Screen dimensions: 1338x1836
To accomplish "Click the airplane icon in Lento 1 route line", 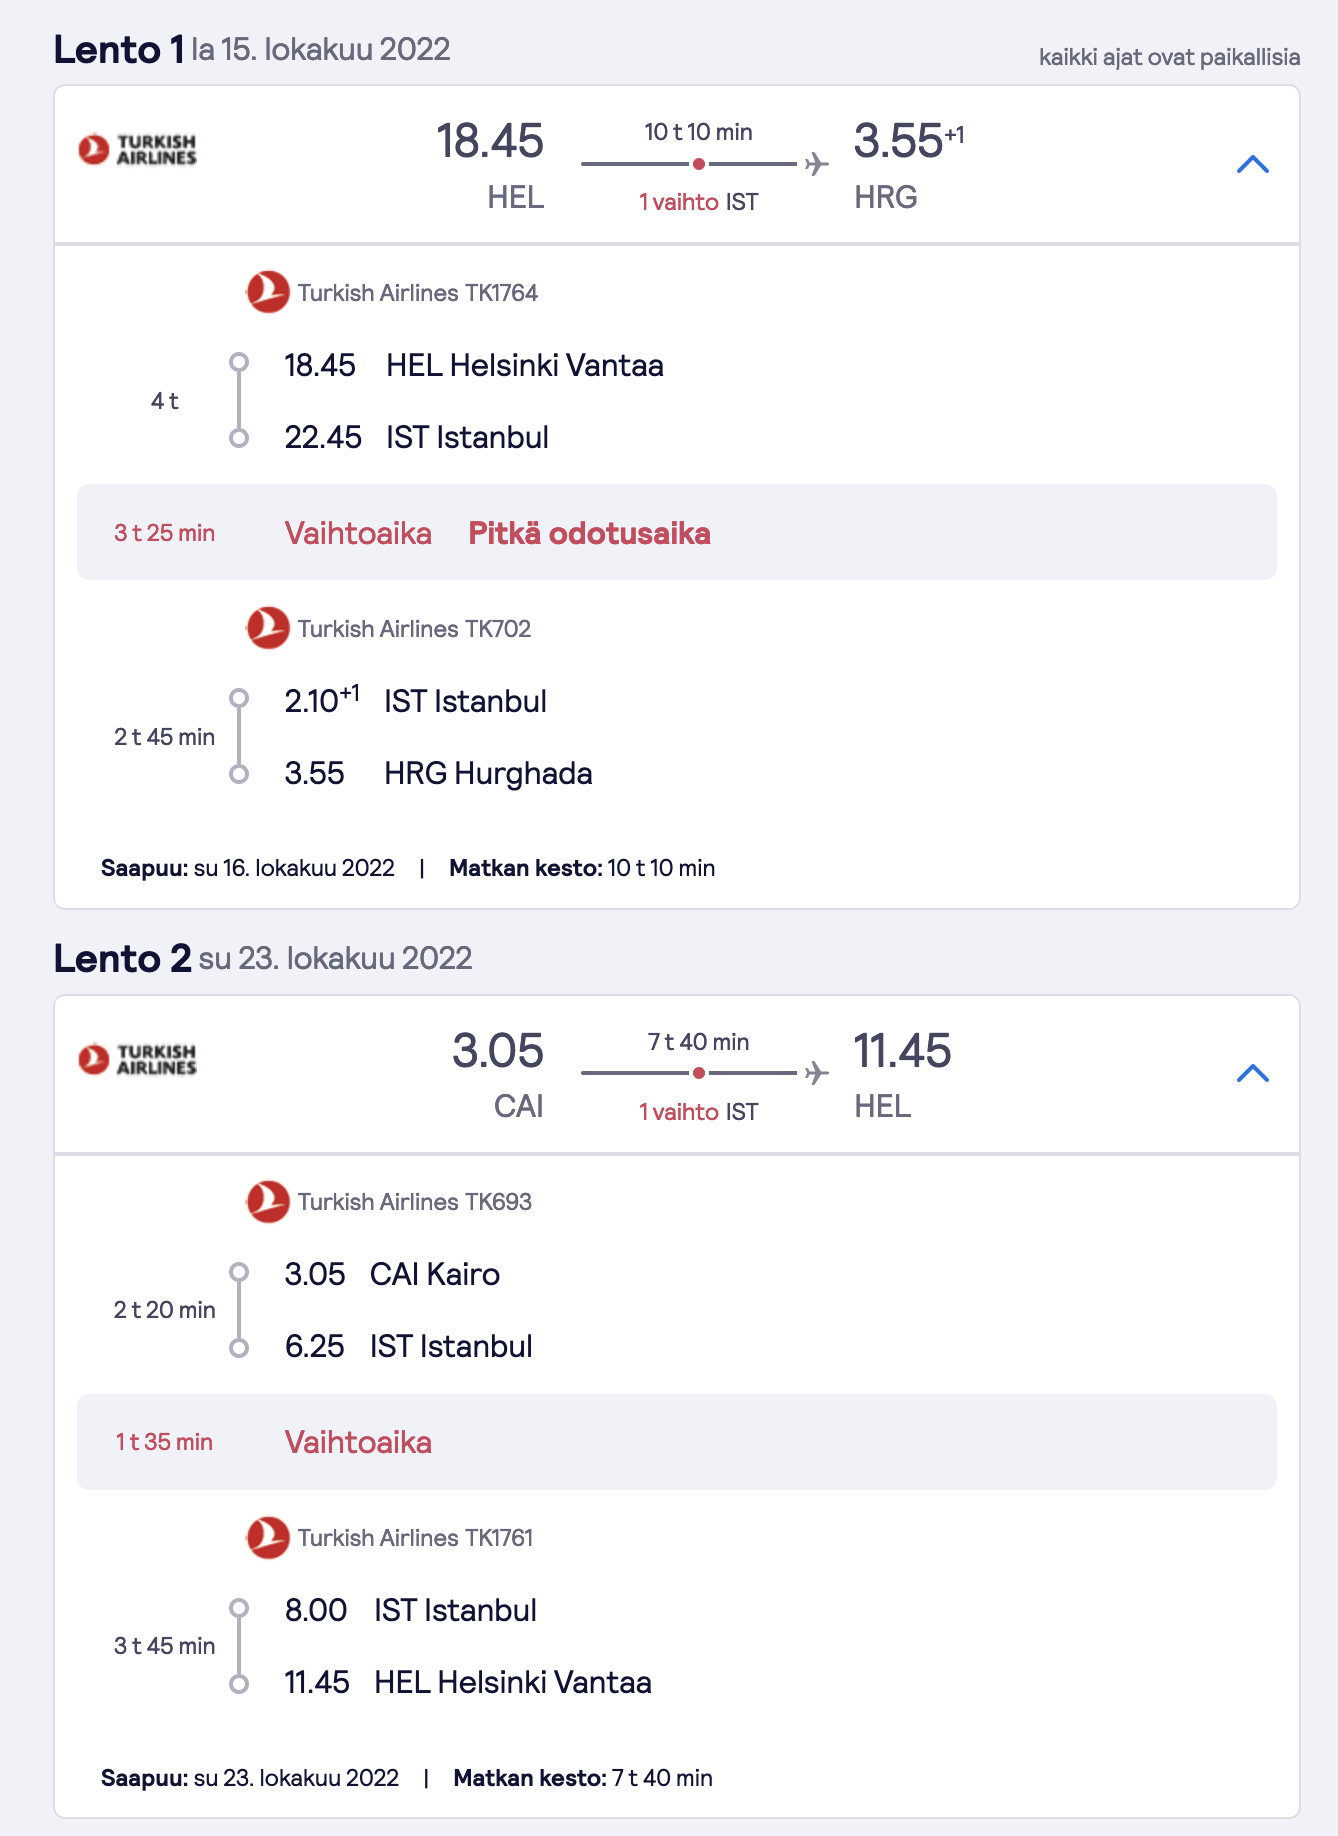I will pos(817,163).
